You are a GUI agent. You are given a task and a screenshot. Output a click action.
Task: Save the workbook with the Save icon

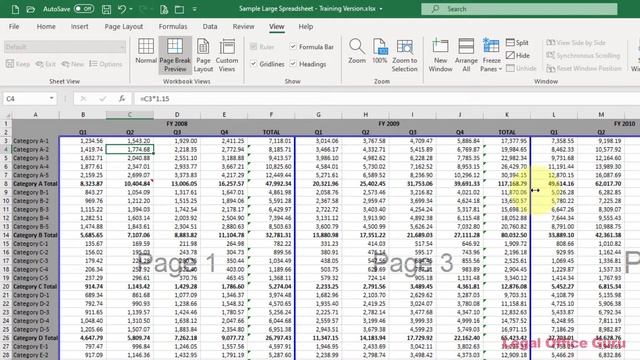106,9
